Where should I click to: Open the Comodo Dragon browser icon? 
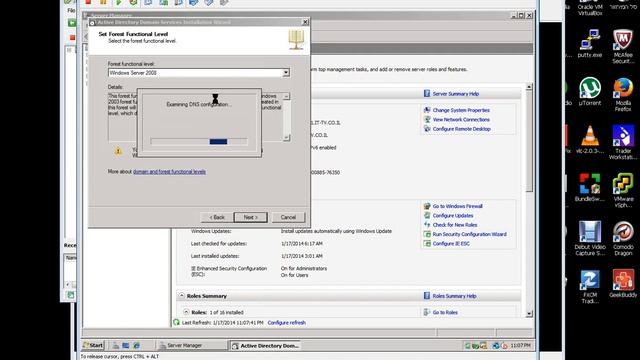coord(623,238)
